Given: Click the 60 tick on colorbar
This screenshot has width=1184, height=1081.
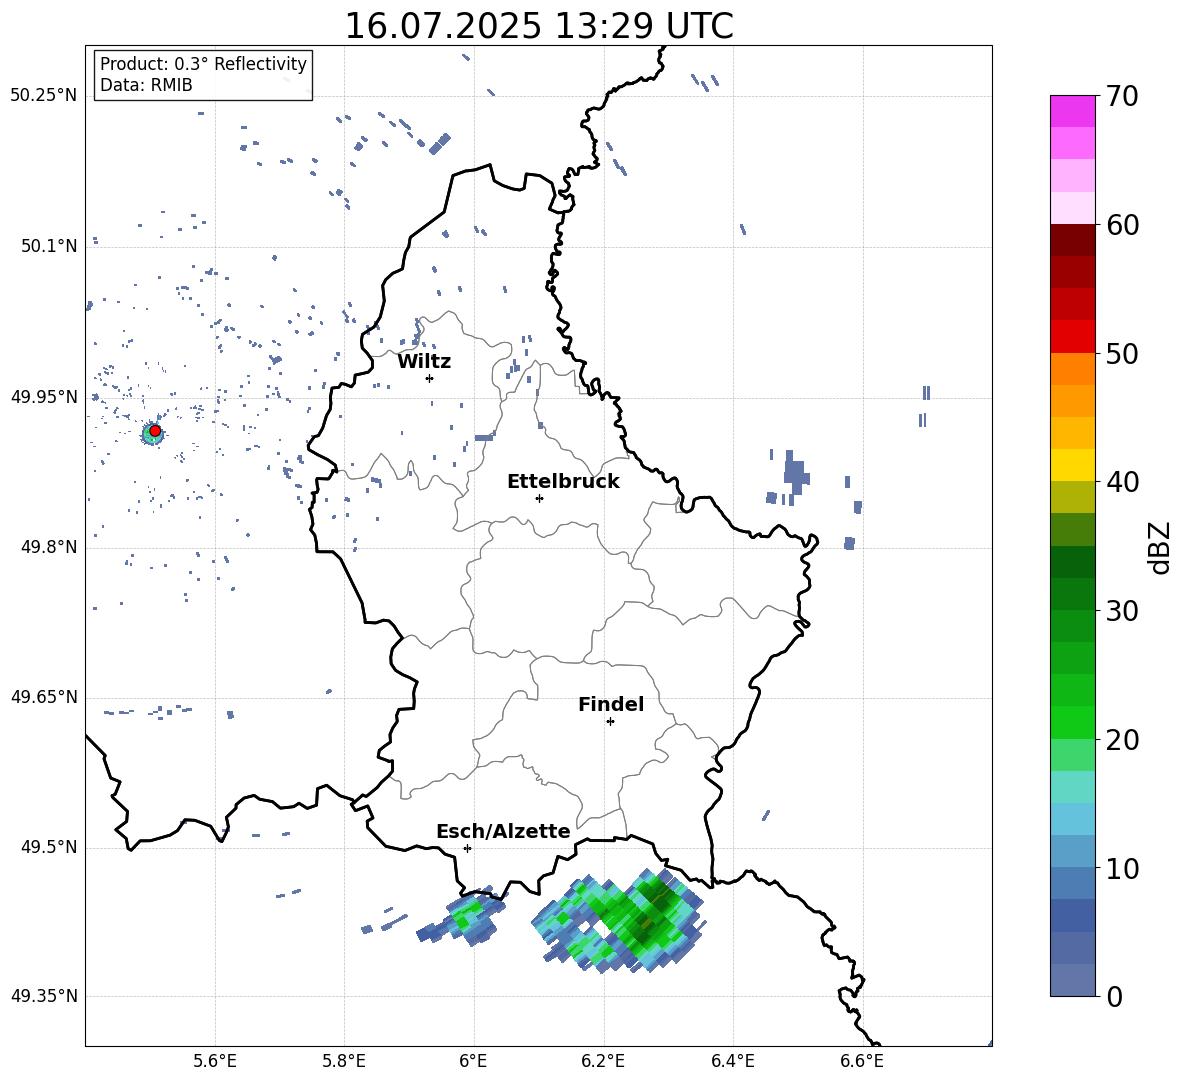Looking at the screenshot, I should 1122,225.
